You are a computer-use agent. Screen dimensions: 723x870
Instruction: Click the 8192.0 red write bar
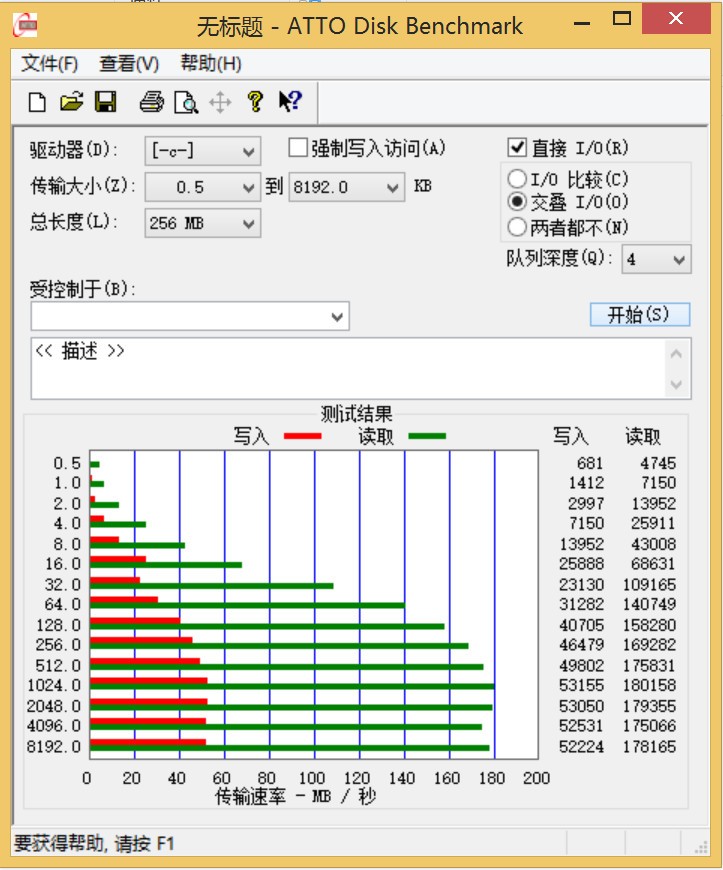coord(148,742)
